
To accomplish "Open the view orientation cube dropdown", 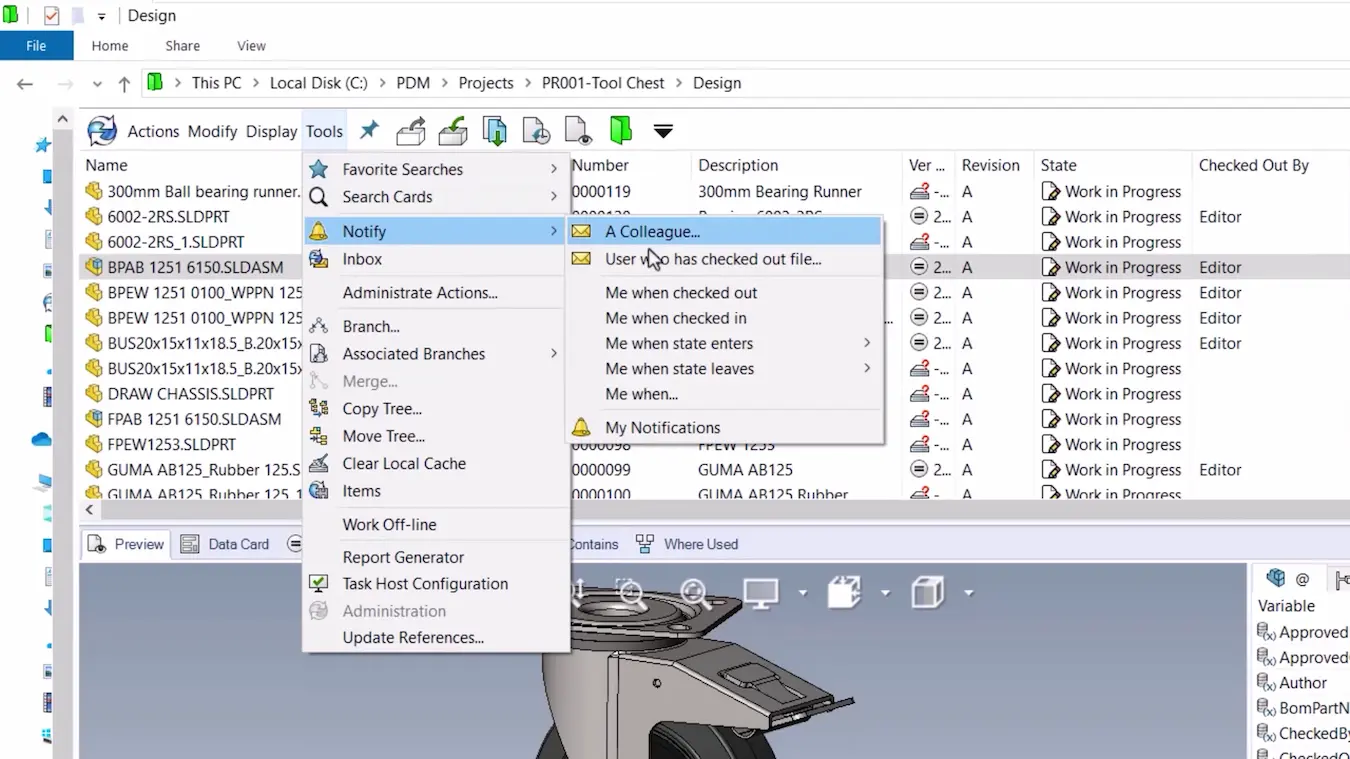I will [x=966, y=592].
